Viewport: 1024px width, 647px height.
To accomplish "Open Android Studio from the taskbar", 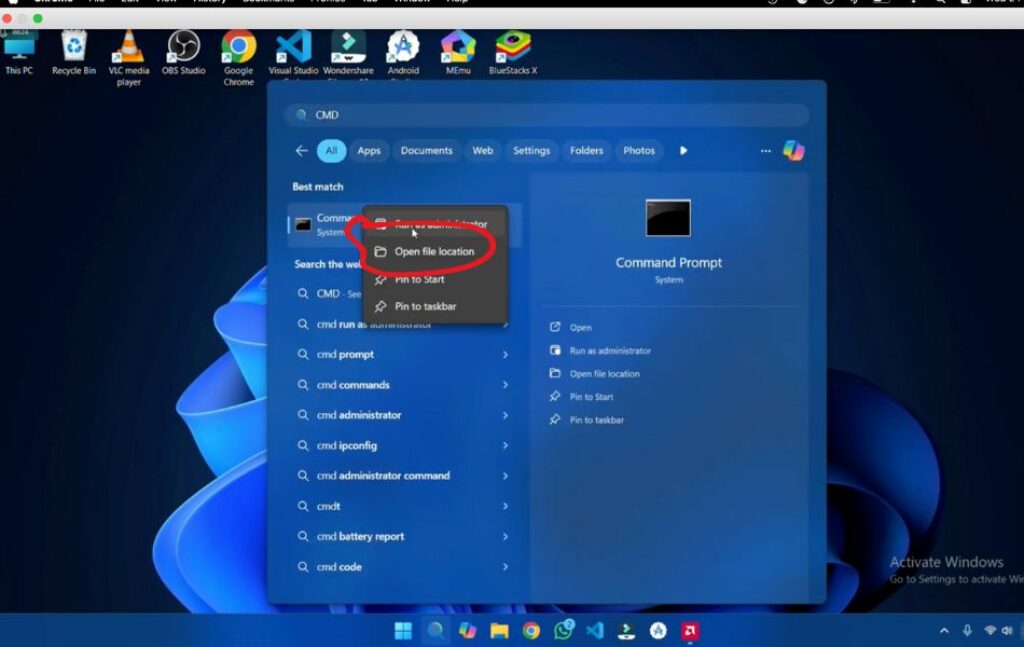I will [658, 631].
